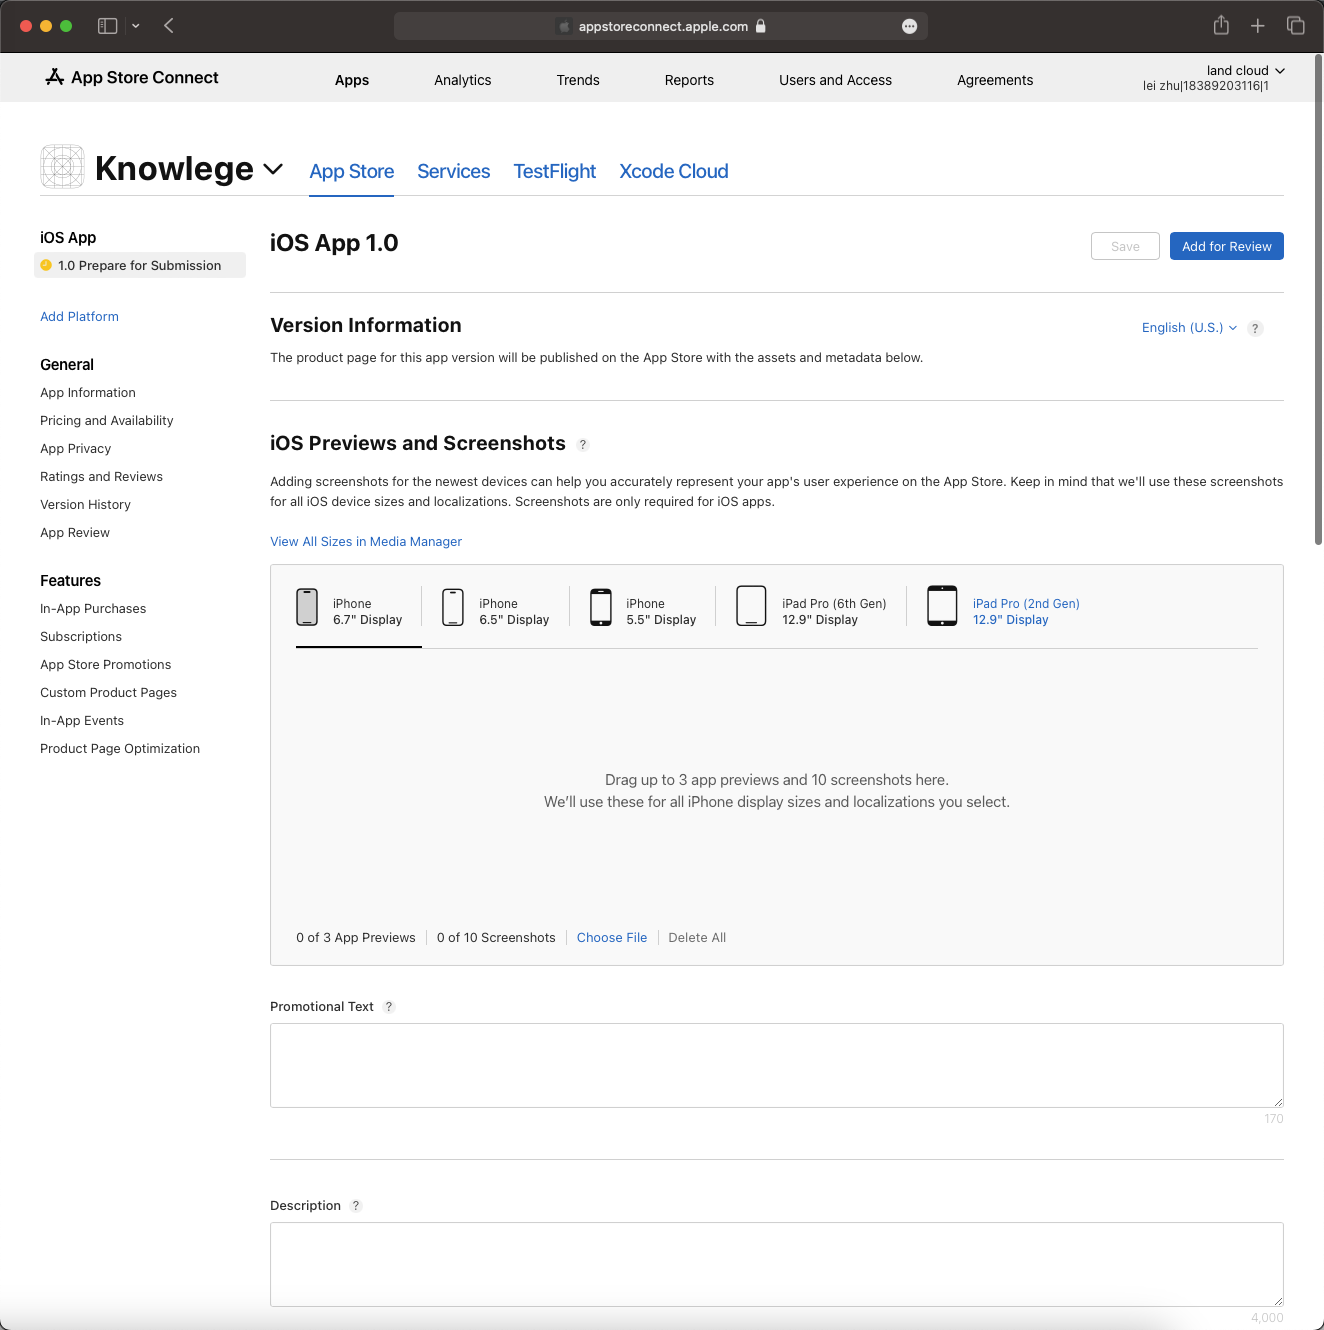Select 1.0 Prepare for Submission in sidebar

point(140,265)
